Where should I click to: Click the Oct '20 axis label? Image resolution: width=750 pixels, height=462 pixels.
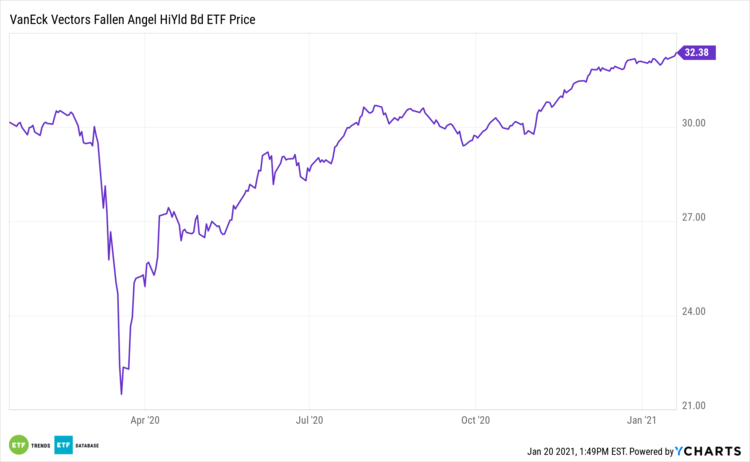[x=477, y=420]
